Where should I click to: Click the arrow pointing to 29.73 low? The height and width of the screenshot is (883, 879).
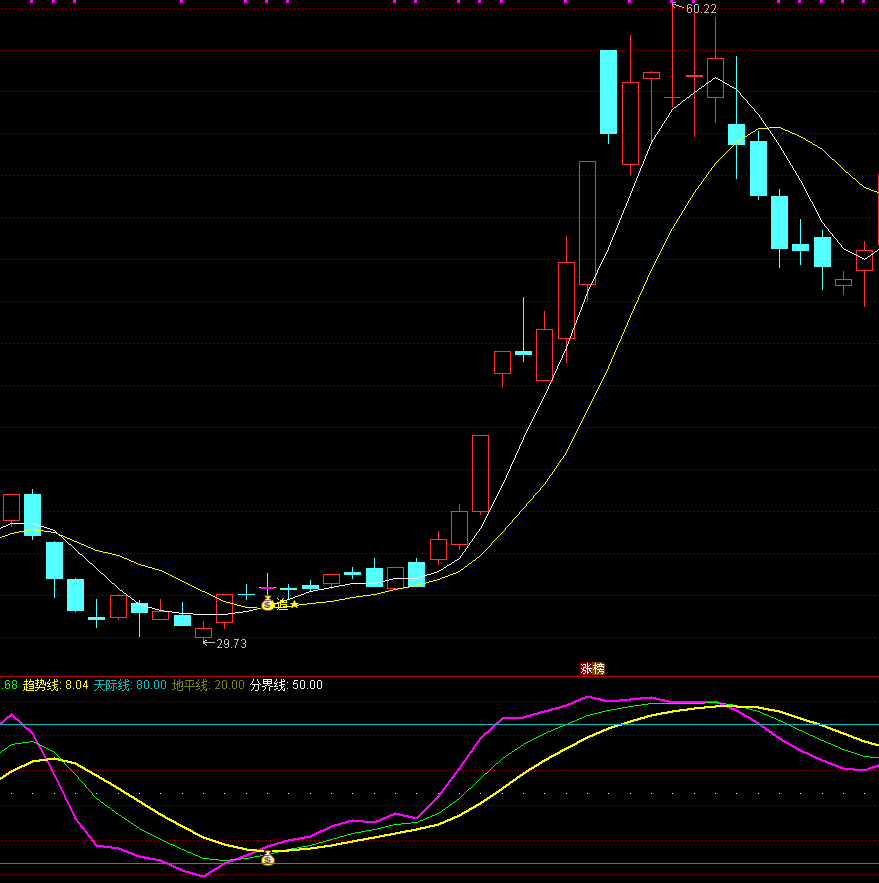pos(208,643)
